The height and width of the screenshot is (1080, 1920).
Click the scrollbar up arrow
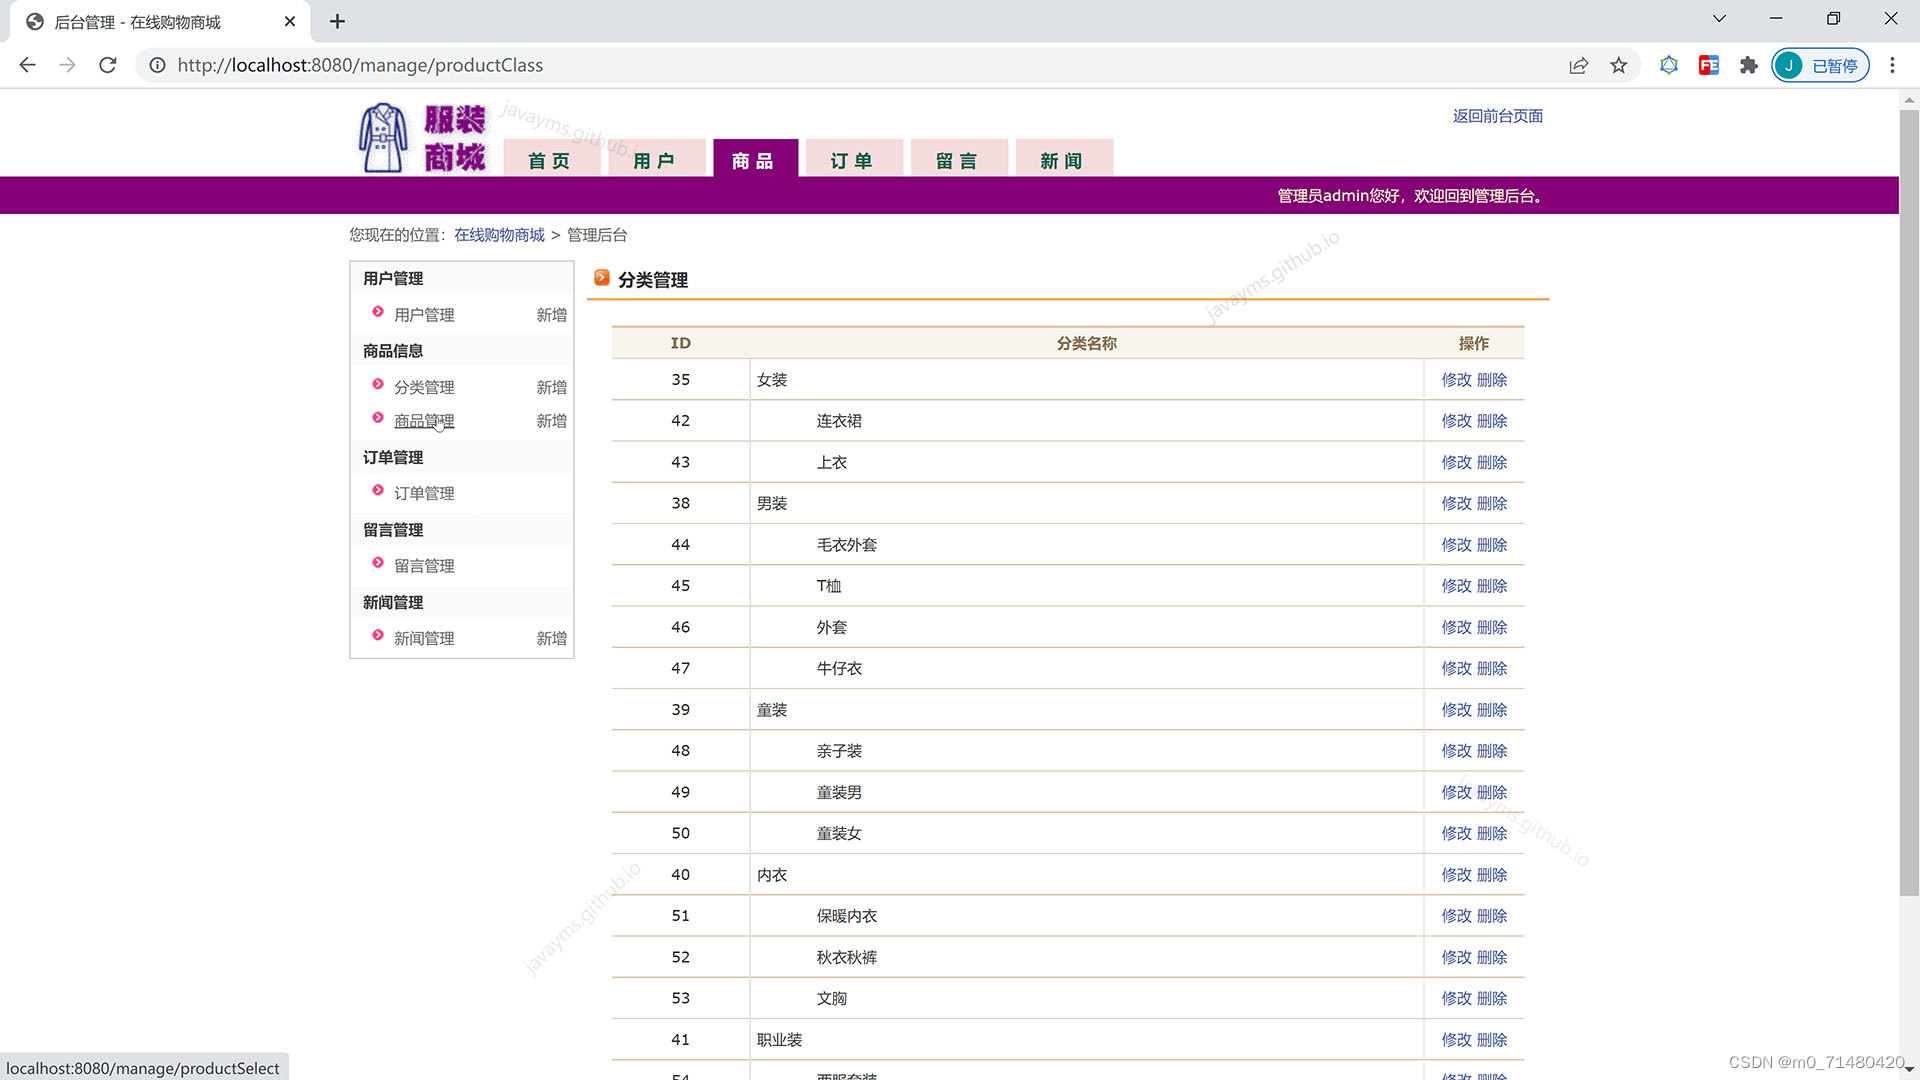click(x=1909, y=100)
